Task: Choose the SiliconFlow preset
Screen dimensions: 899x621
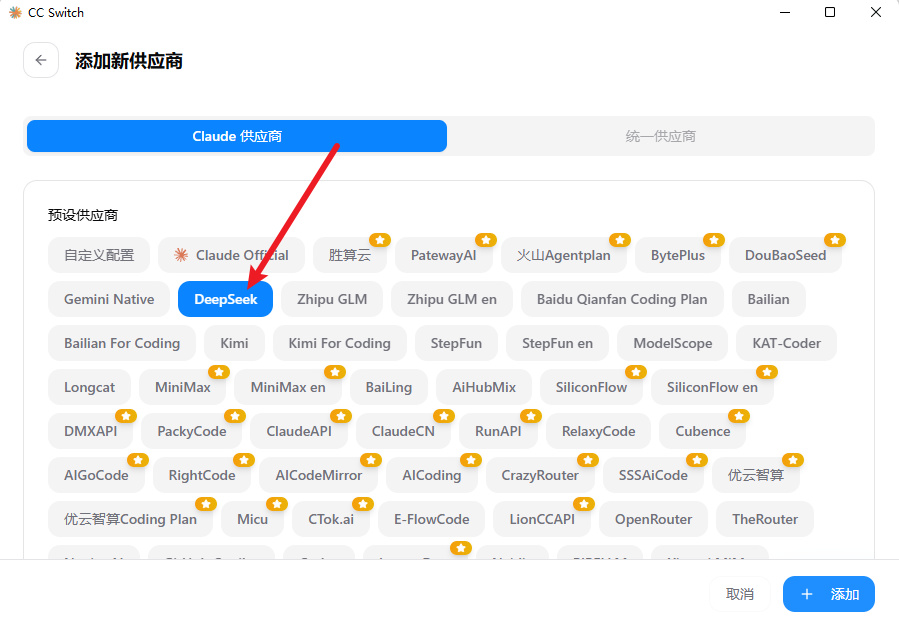Action: 591,388
